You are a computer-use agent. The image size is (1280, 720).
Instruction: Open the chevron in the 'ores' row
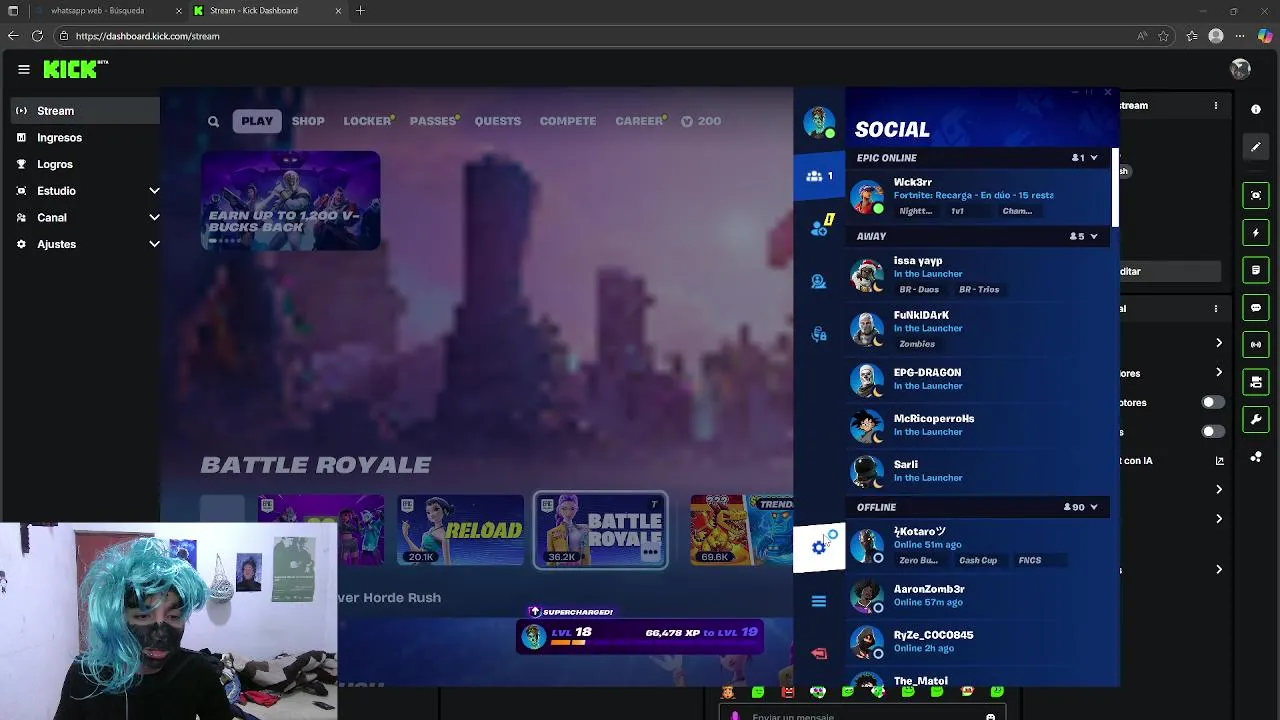(x=1219, y=373)
